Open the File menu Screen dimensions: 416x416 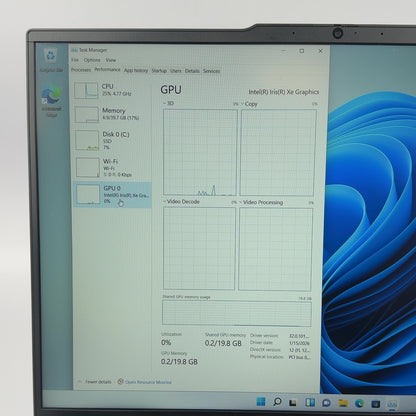pyautogui.click(x=75, y=60)
